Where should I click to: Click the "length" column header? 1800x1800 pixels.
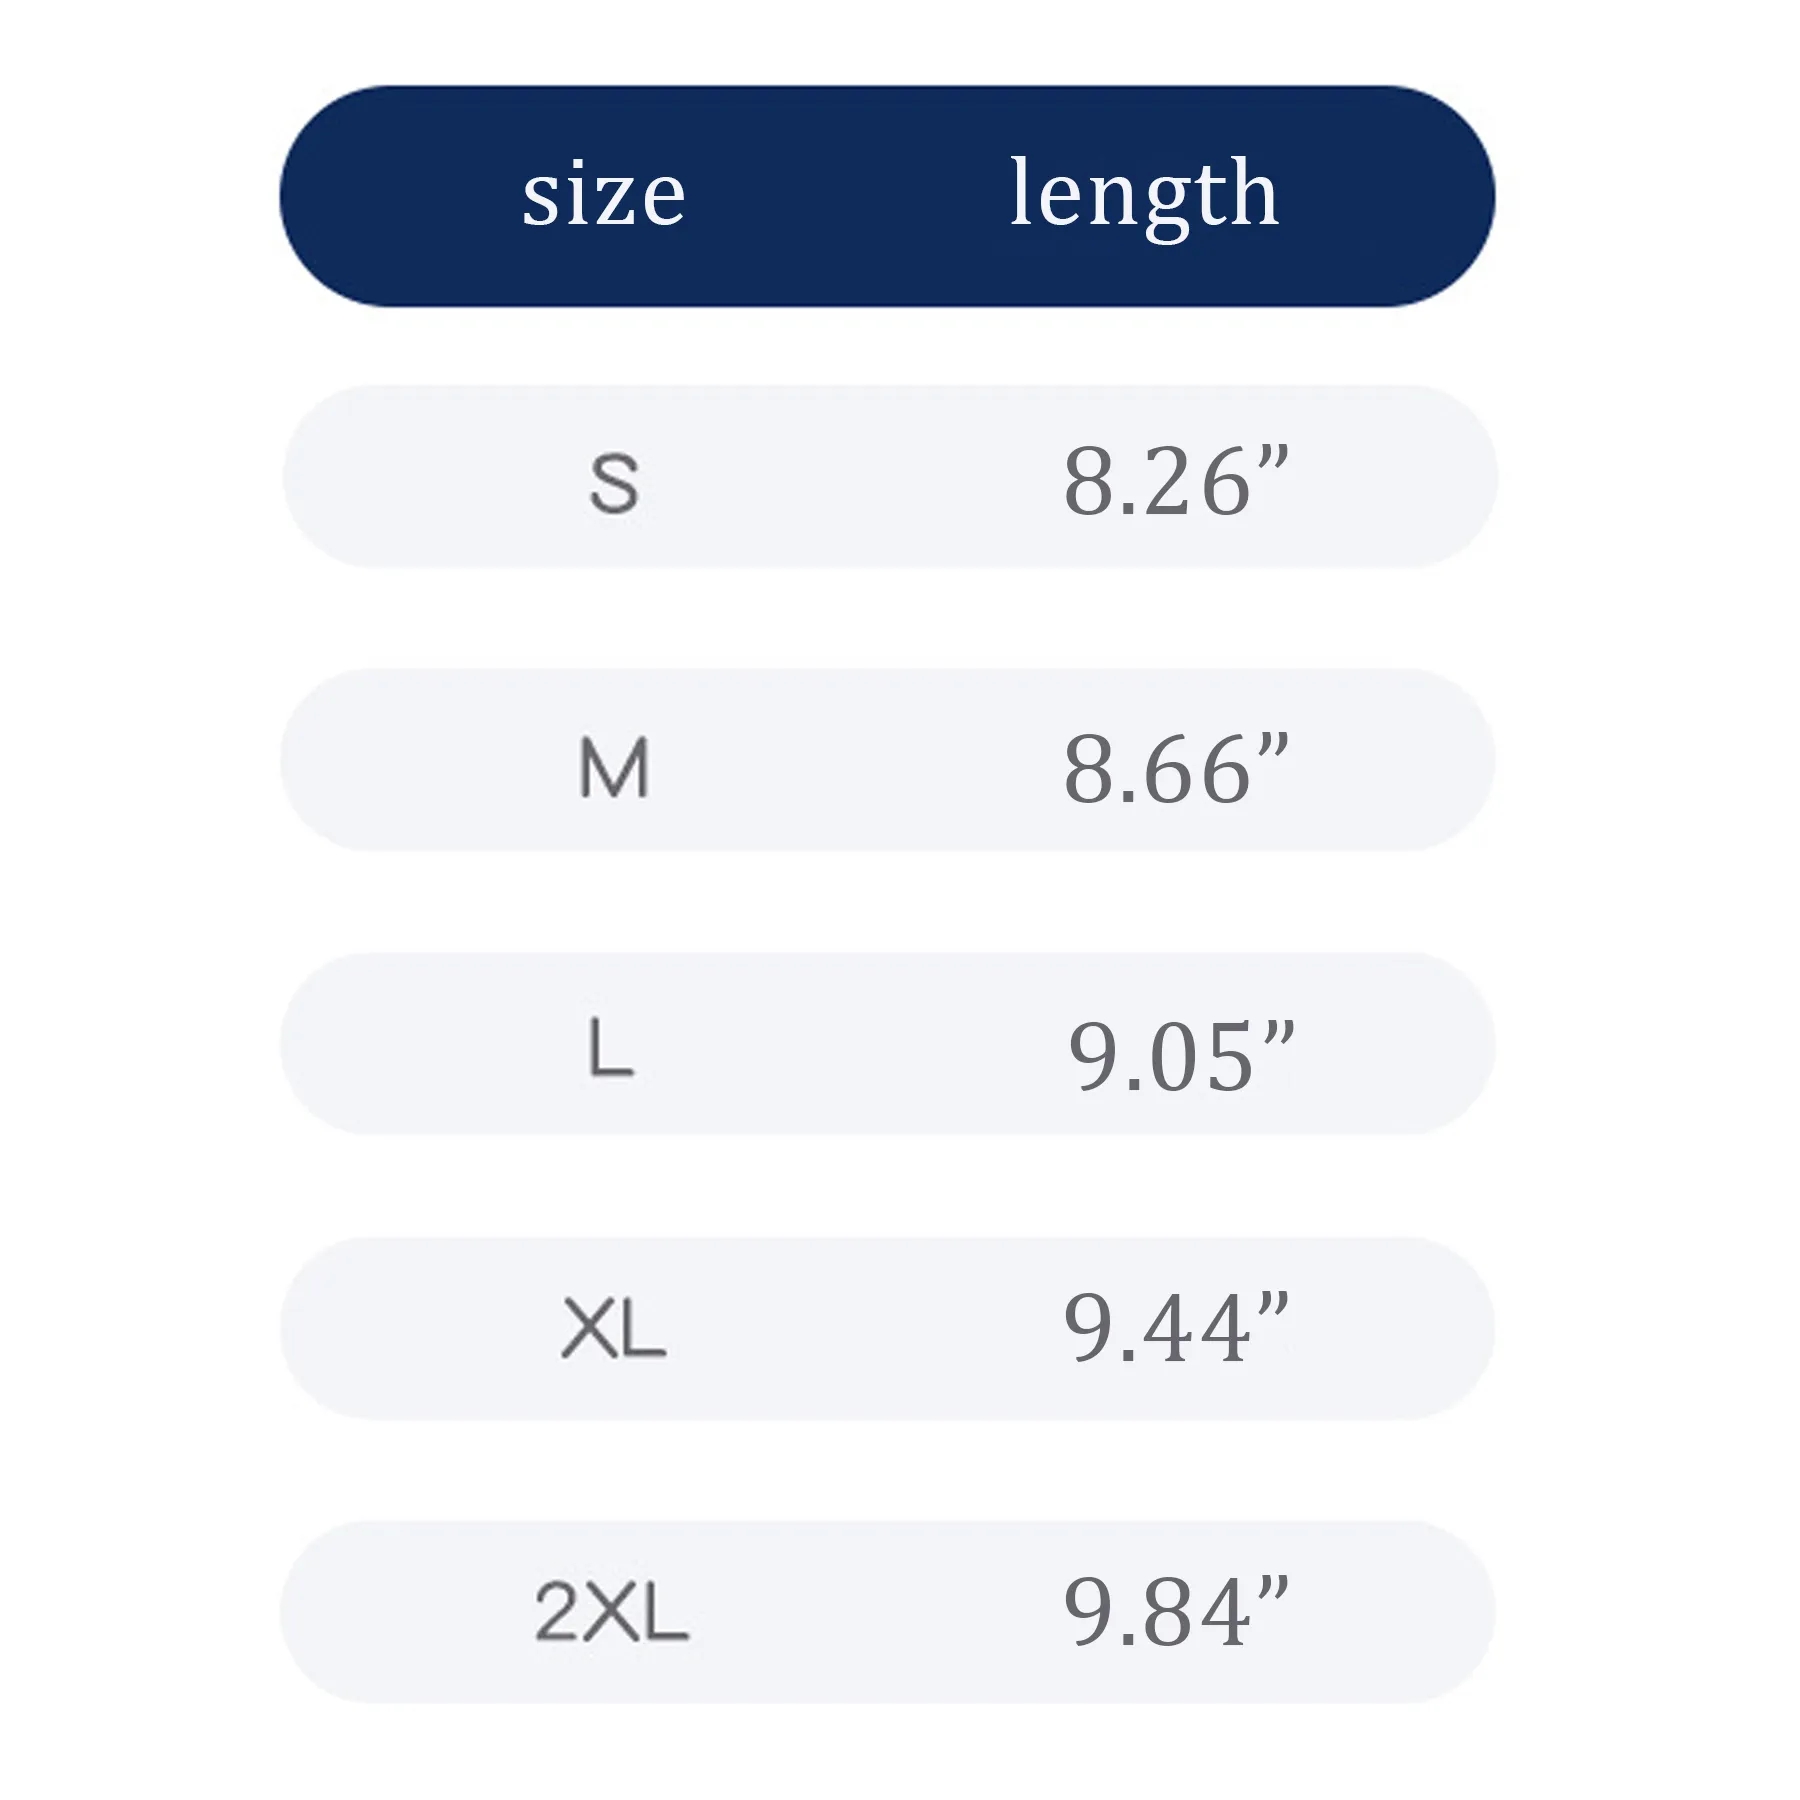(x=1143, y=194)
